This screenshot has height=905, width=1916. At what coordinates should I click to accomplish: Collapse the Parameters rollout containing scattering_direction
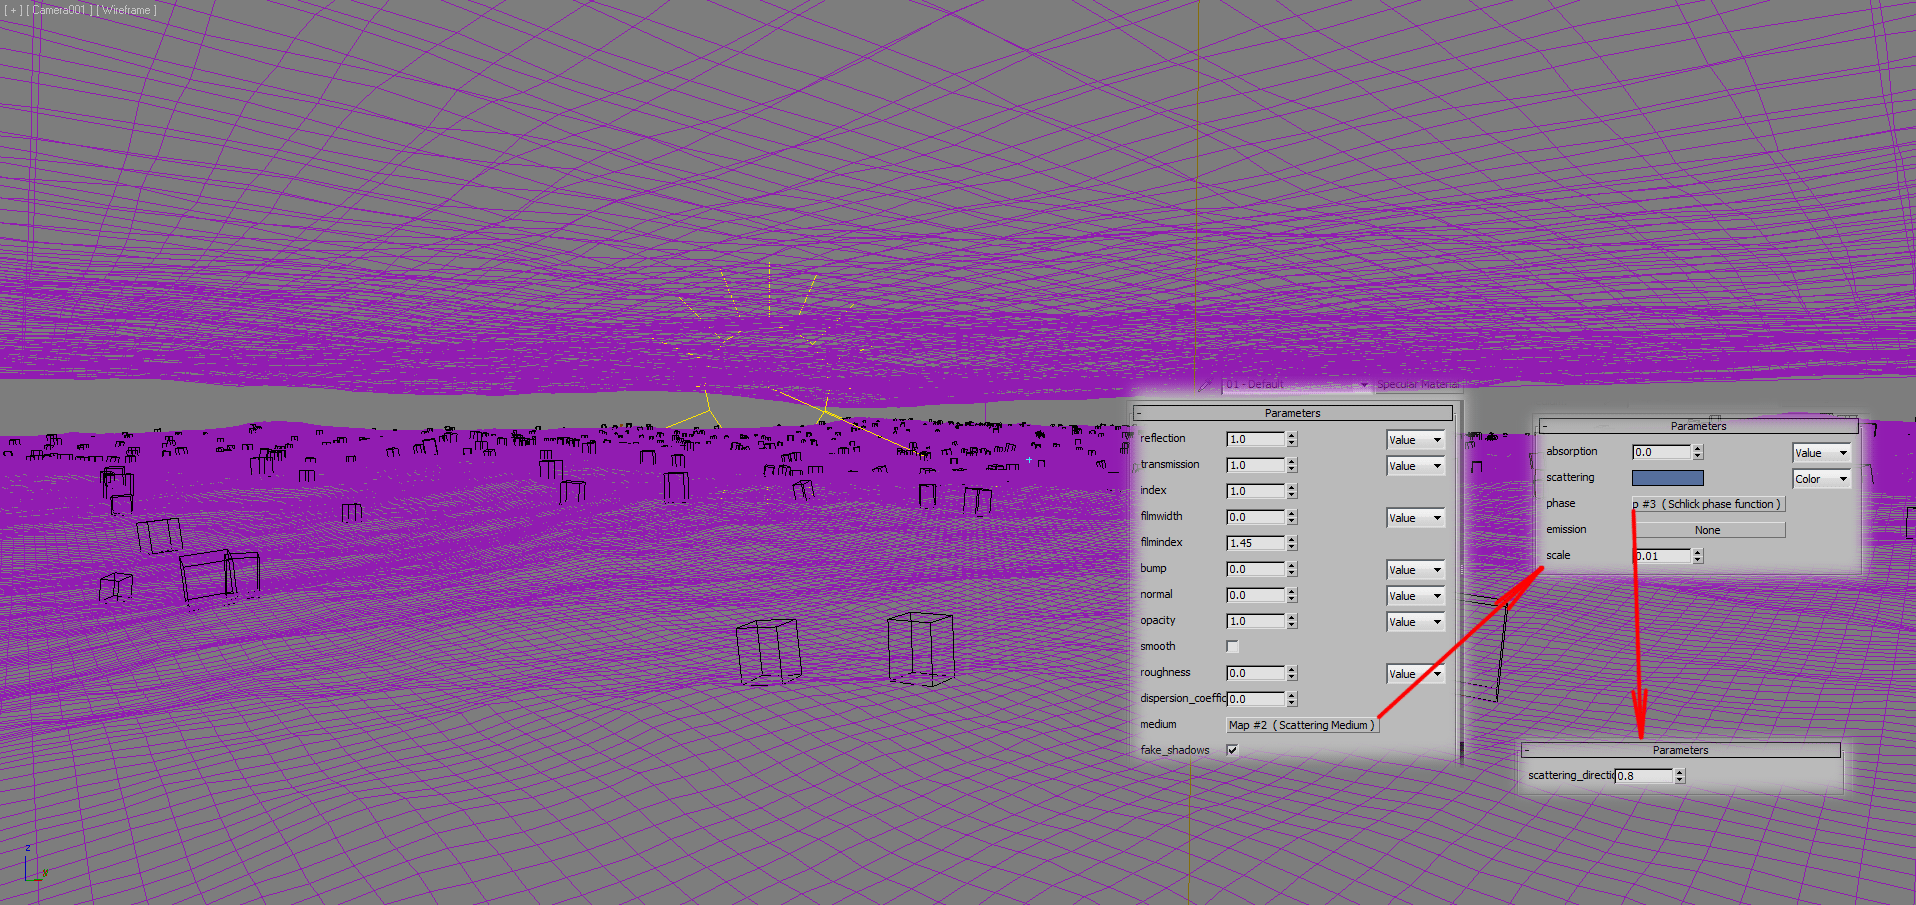click(1681, 750)
